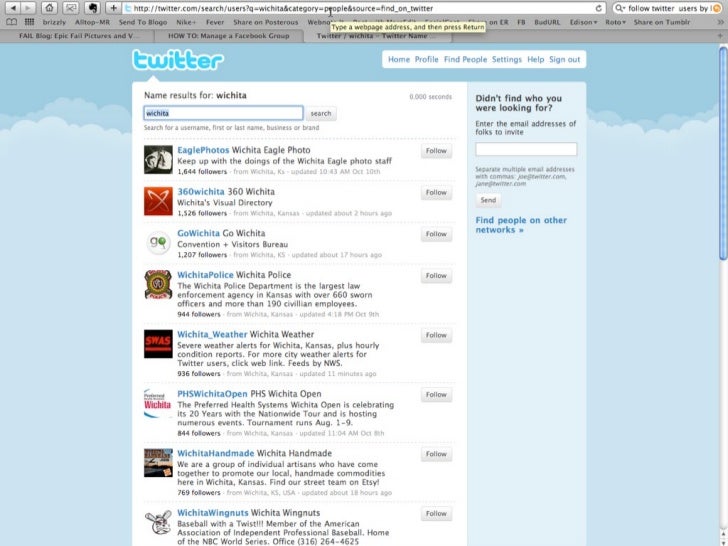Open the WichitaPolice username link
This screenshot has height=546, width=728.
(205, 275)
